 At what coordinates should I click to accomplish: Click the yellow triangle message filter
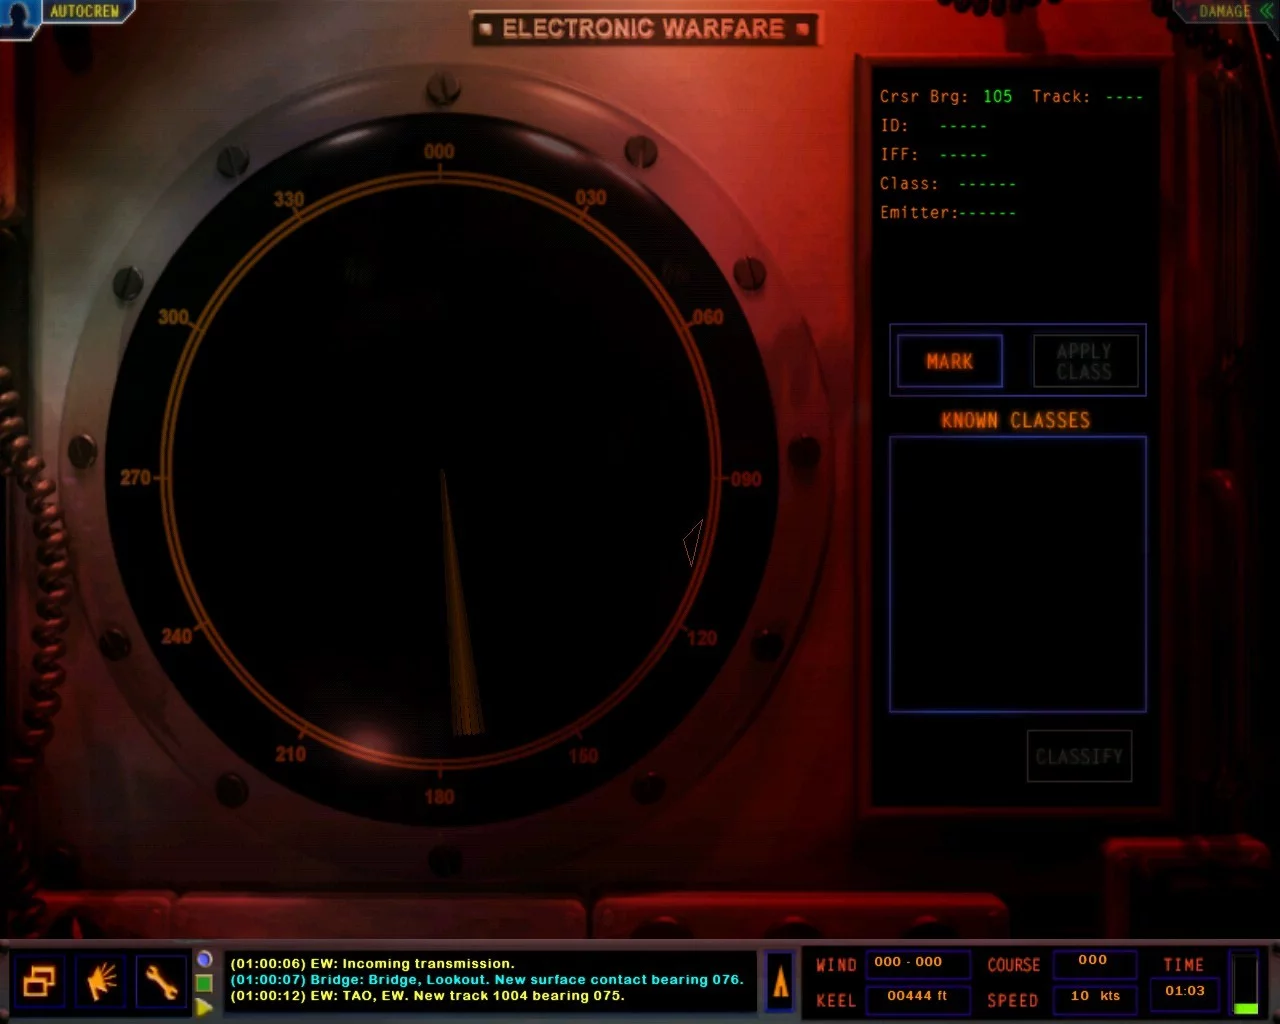(204, 1007)
